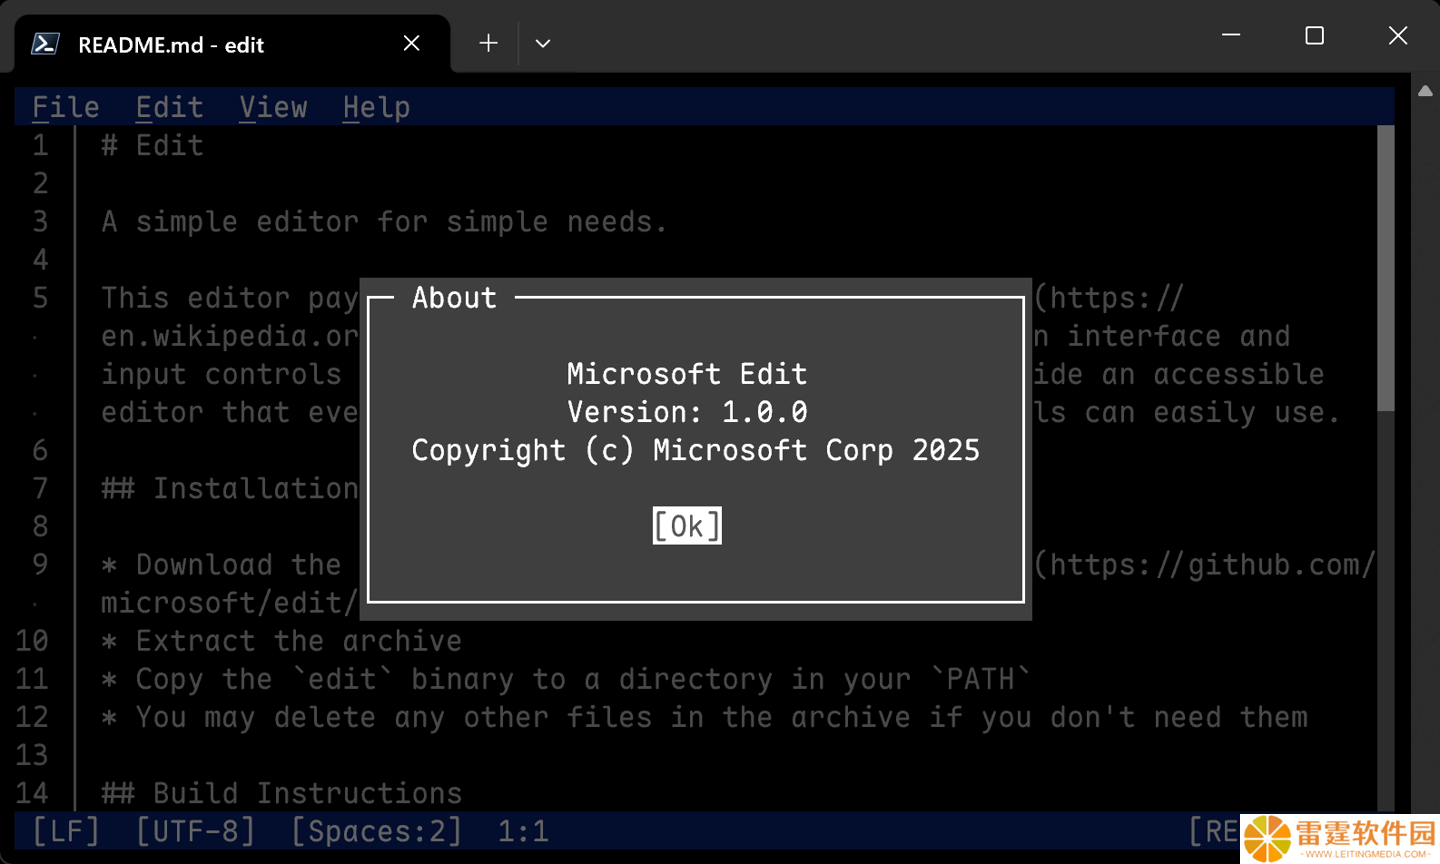1440x864 pixels.
Task: Minimize the terminal window
Action: [1231, 35]
